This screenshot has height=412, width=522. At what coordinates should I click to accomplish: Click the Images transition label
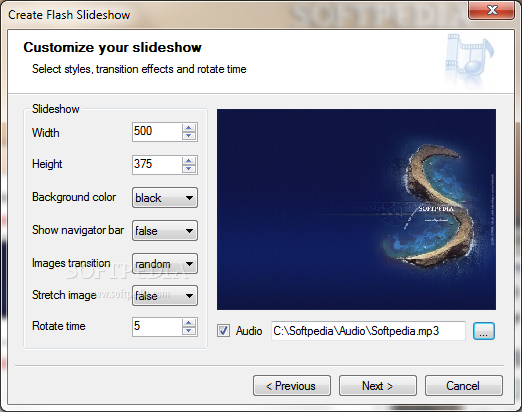tap(71, 263)
